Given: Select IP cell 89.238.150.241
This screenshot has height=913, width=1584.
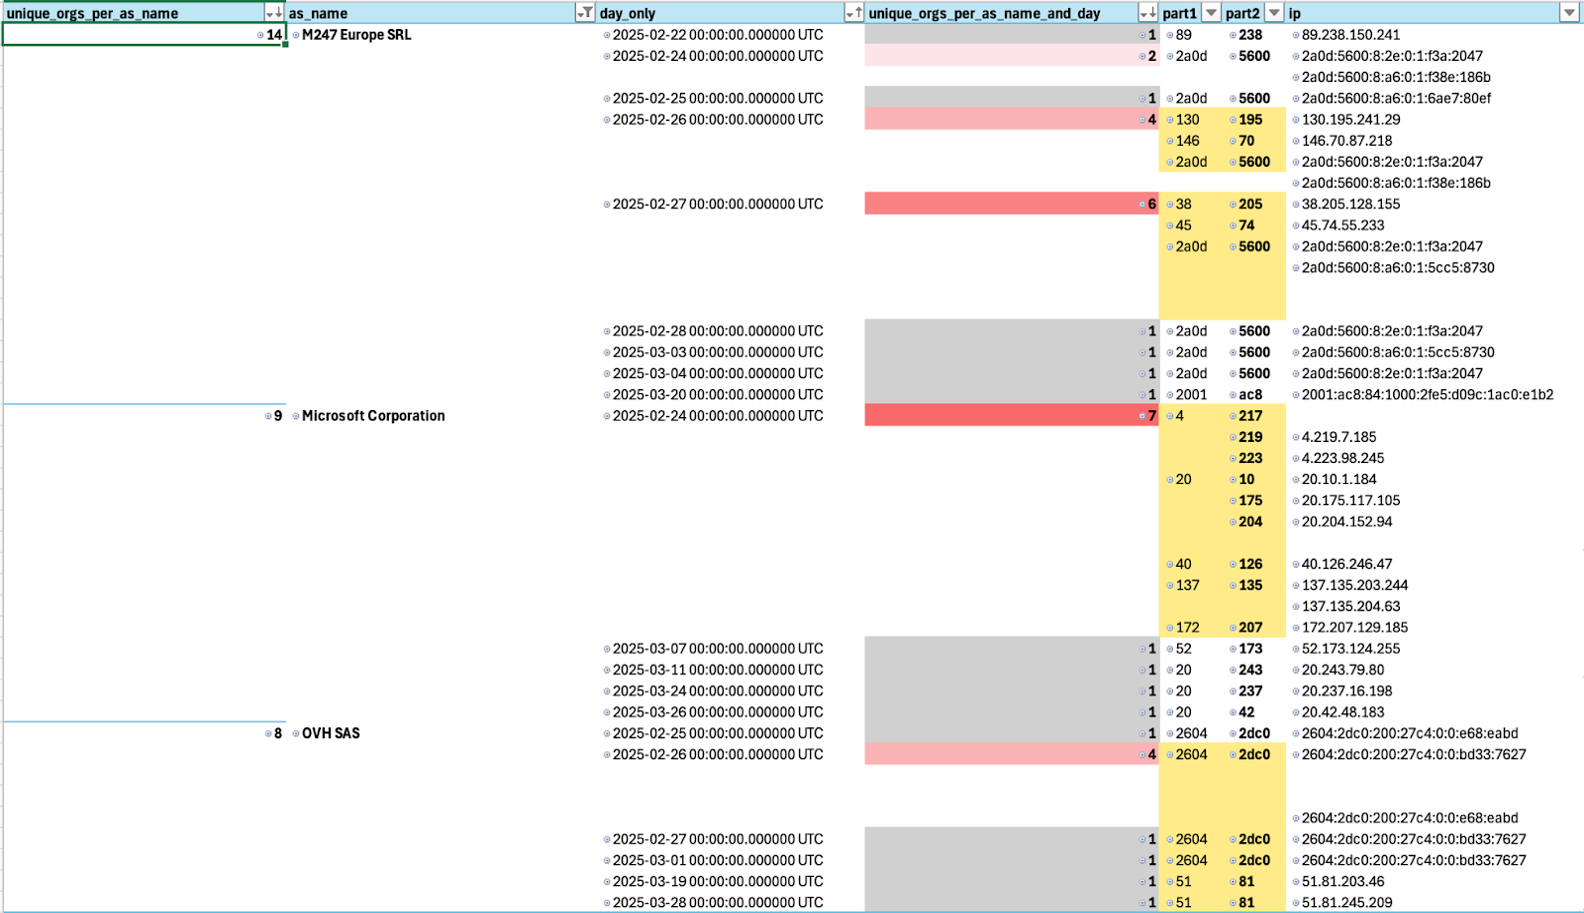Looking at the screenshot, I should click(1434, 35).
